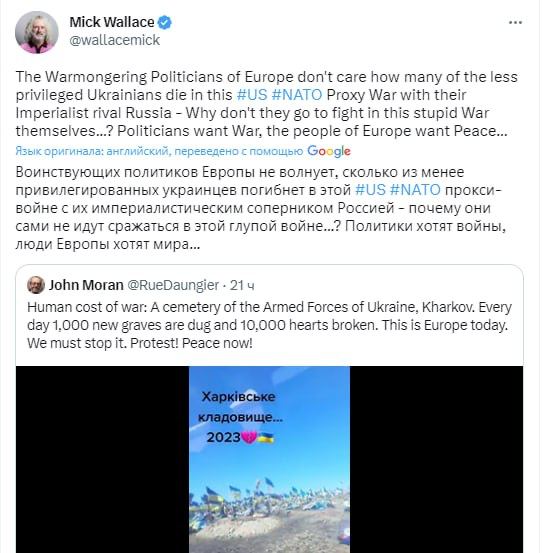Open the #US hashtag in original text
The image size is (543, 553).
point(252,95)
